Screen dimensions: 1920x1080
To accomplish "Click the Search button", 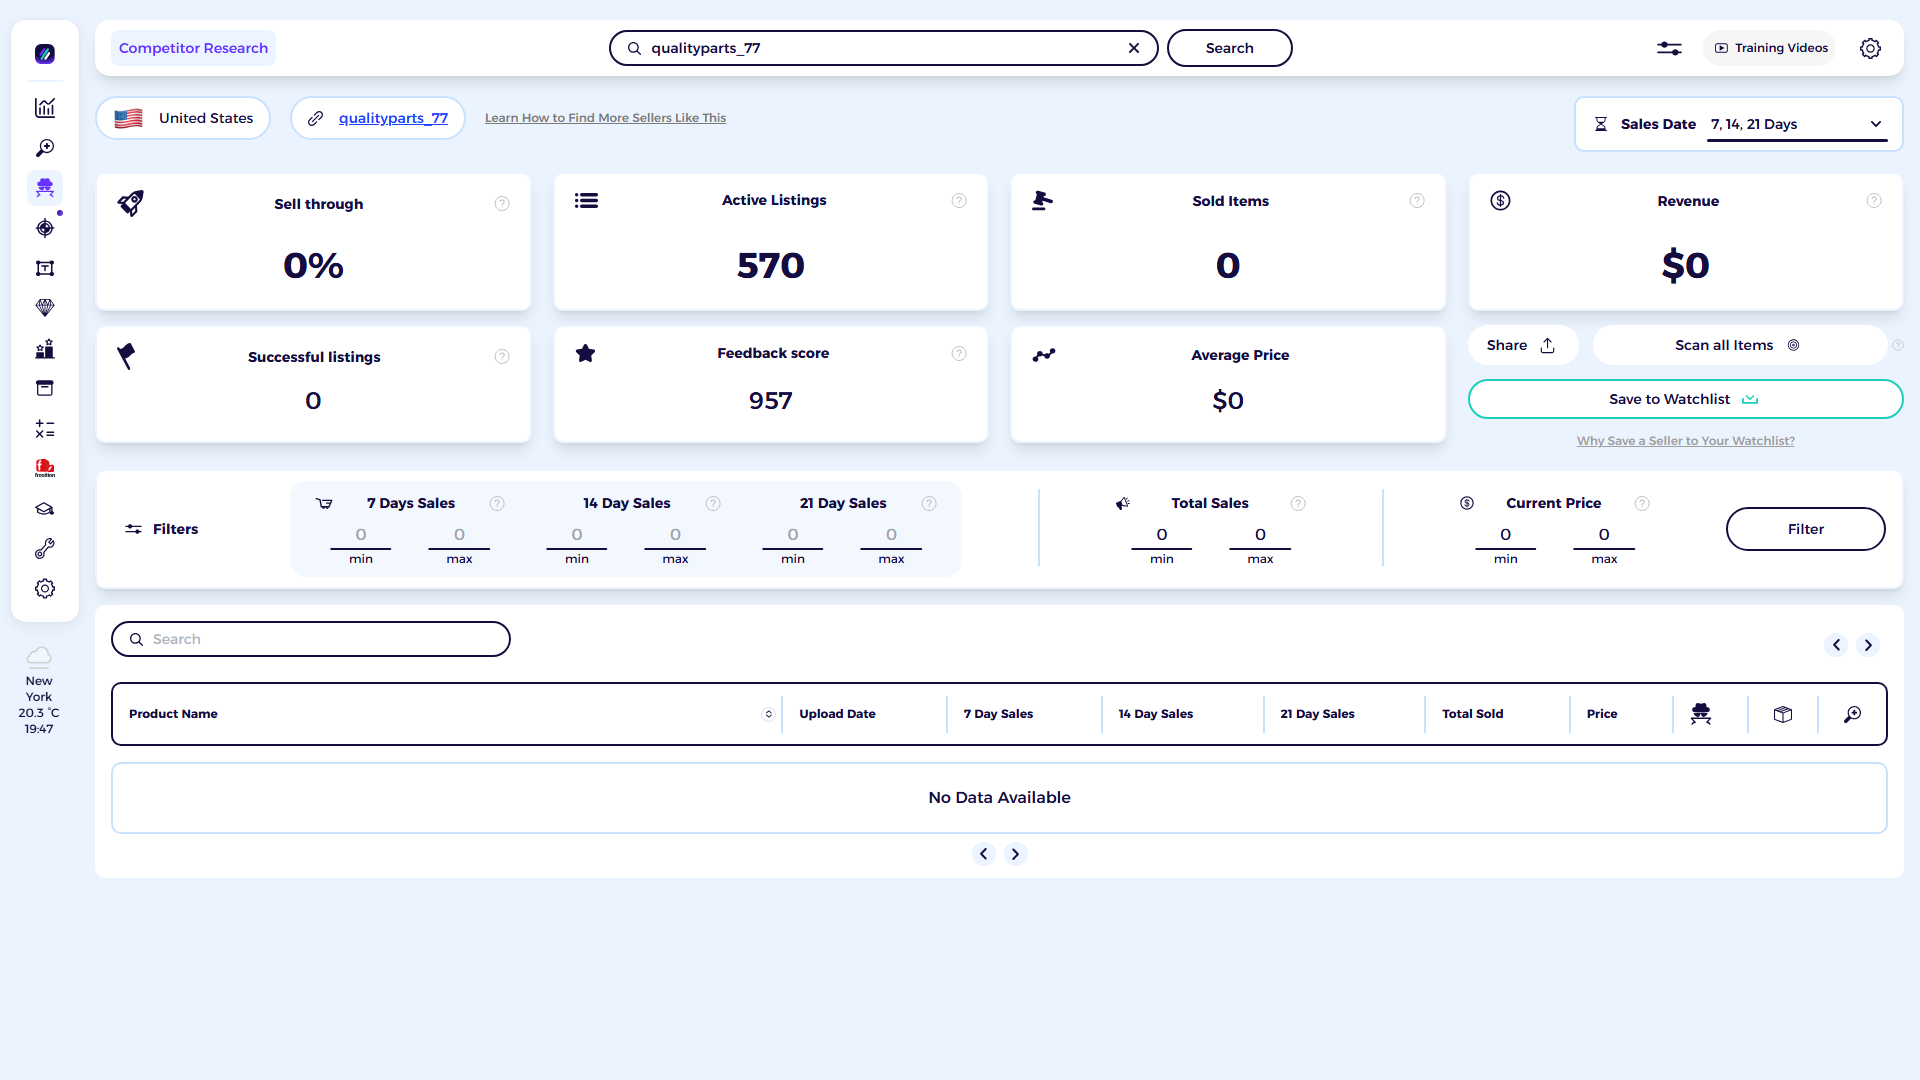I will [x=1229, y=48].
